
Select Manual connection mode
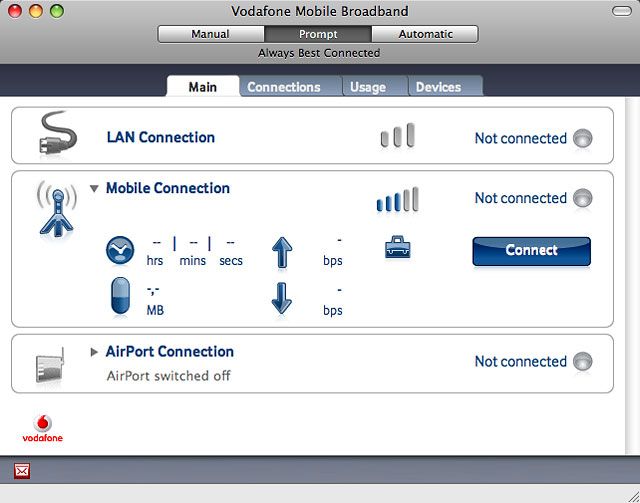210,34
